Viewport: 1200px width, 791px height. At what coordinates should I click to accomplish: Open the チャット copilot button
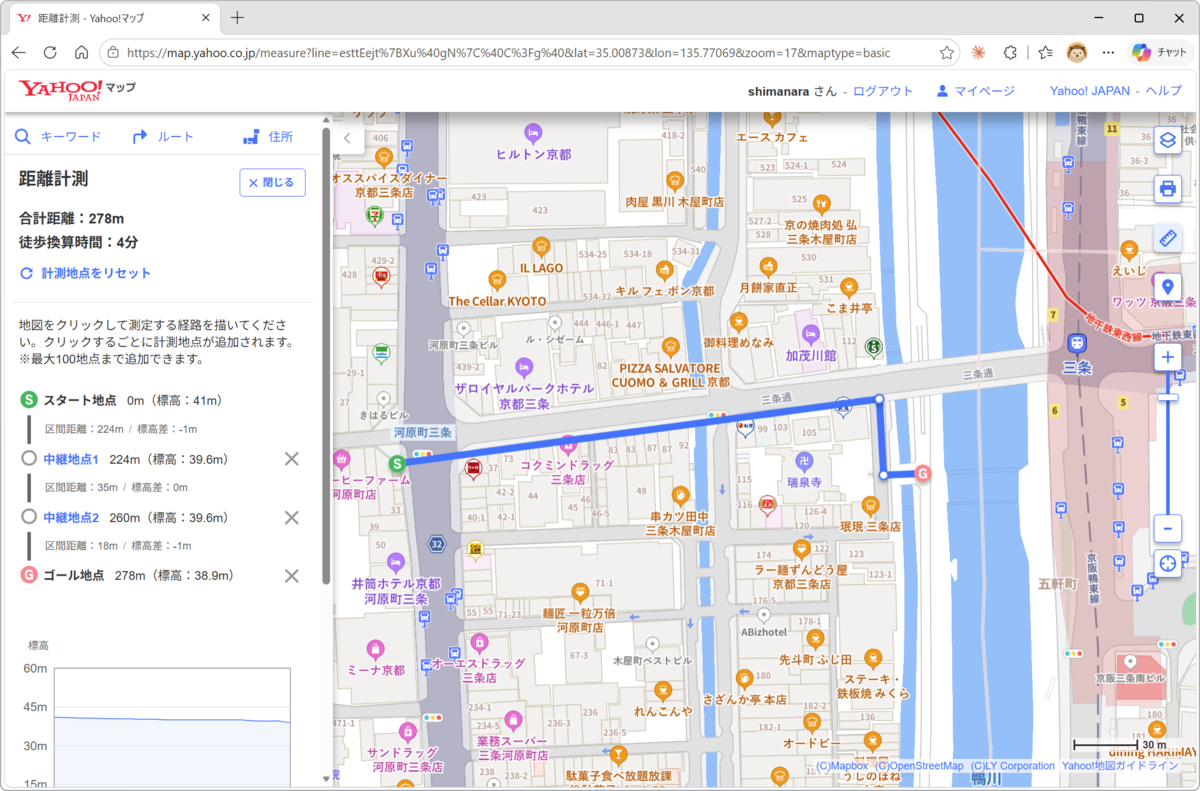[x=1161, y=53]
